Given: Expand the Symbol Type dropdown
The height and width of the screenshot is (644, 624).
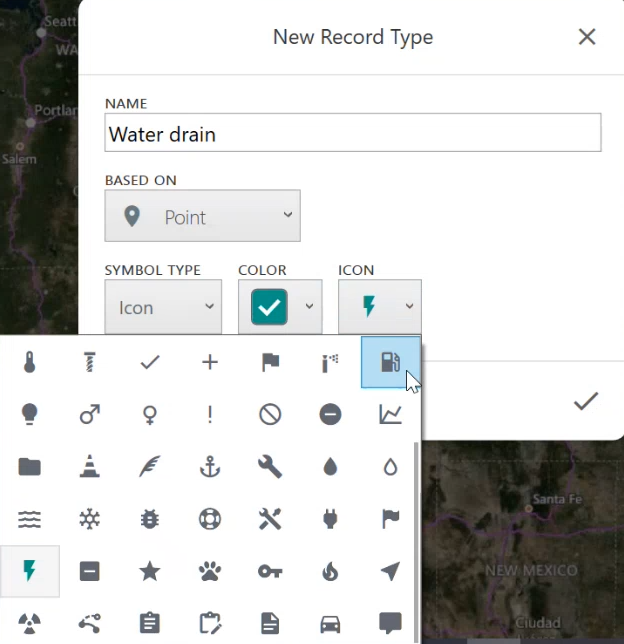Looking at the screenshot, I should [x=163, y=307].
